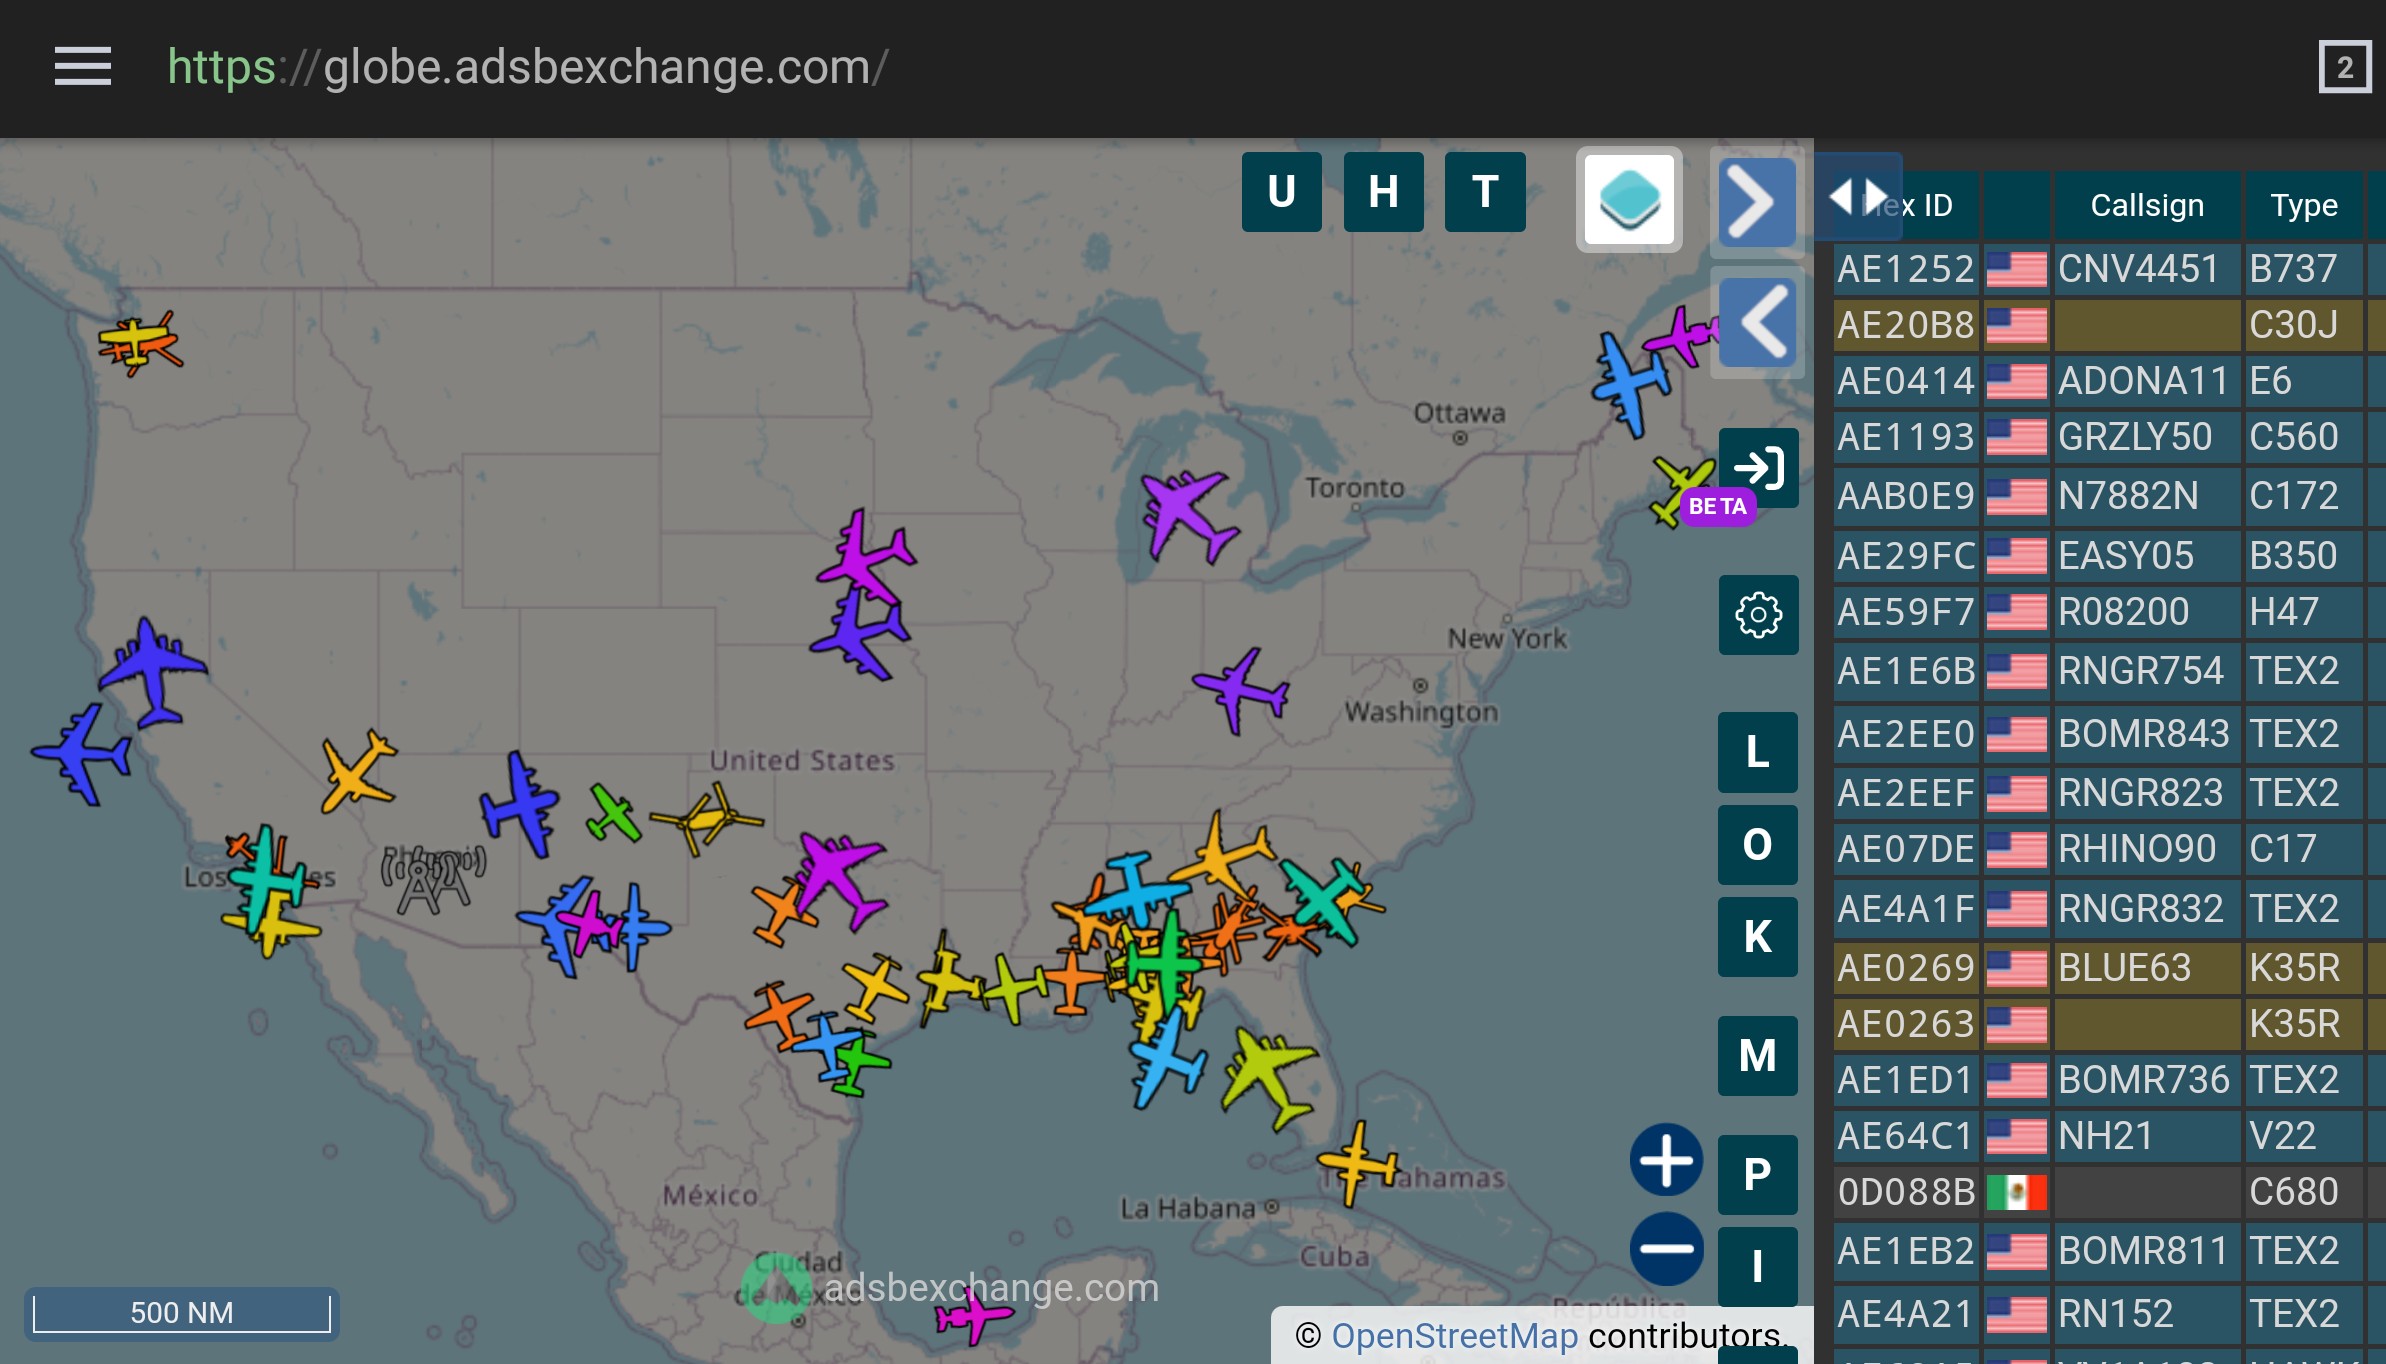Click the browser address bar URL
2386x1364 pixels.
[527, 67]
